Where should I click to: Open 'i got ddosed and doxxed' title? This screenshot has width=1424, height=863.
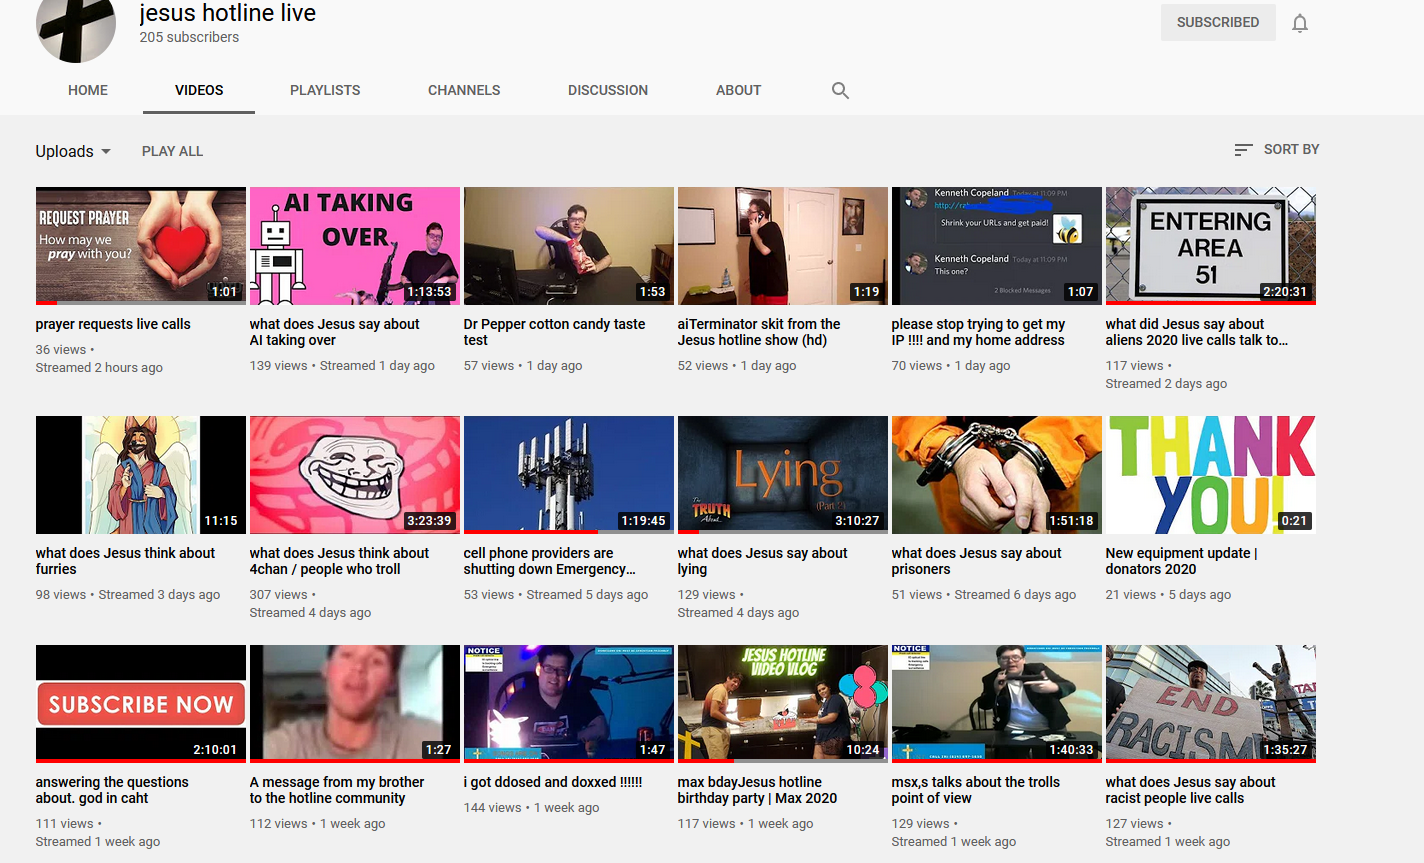[553, 782]
